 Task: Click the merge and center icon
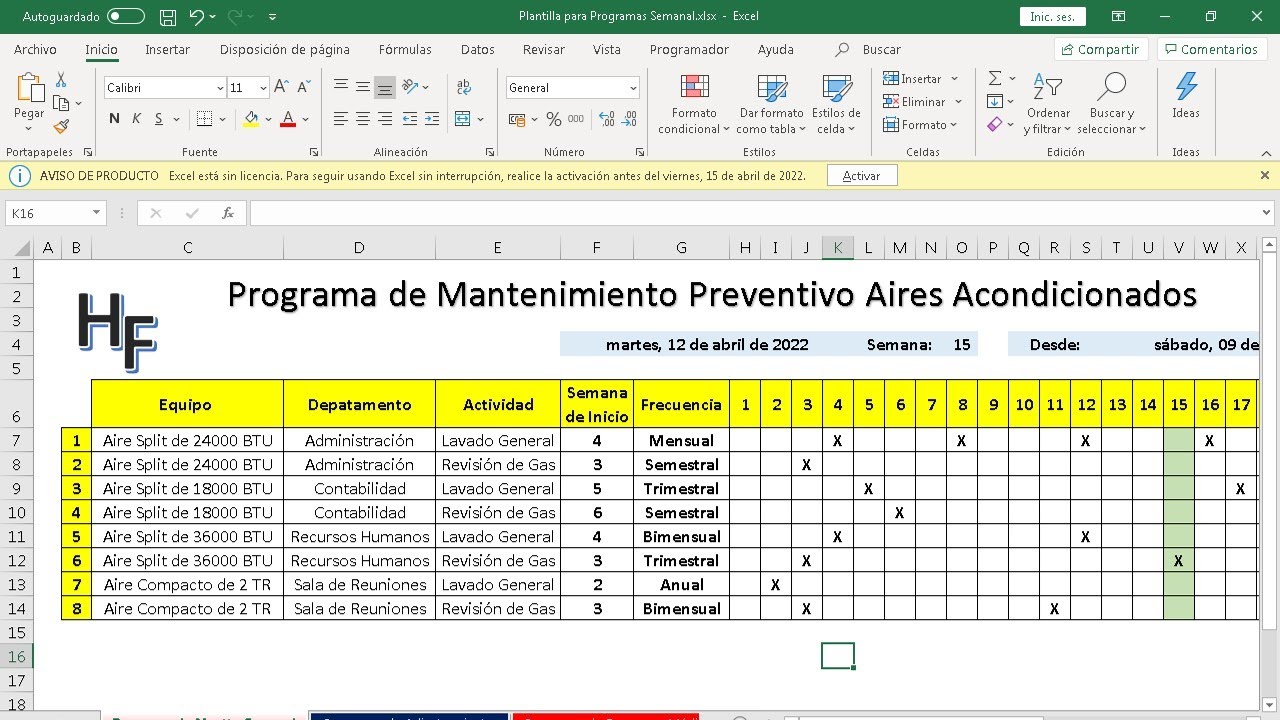pos(462,119)
